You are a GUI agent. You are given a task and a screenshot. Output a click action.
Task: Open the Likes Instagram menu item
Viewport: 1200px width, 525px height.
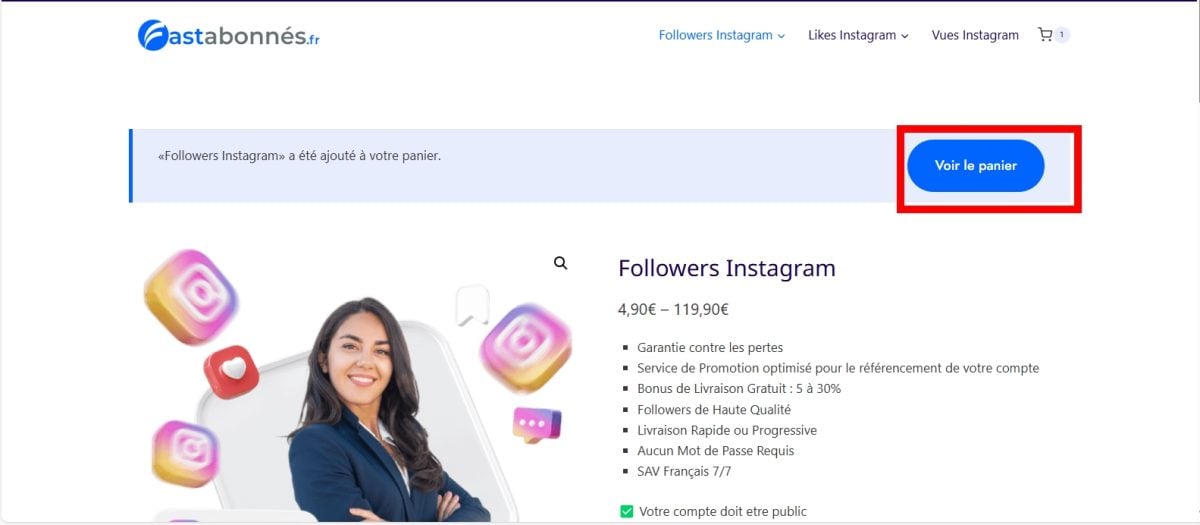[x=852, y=35]
